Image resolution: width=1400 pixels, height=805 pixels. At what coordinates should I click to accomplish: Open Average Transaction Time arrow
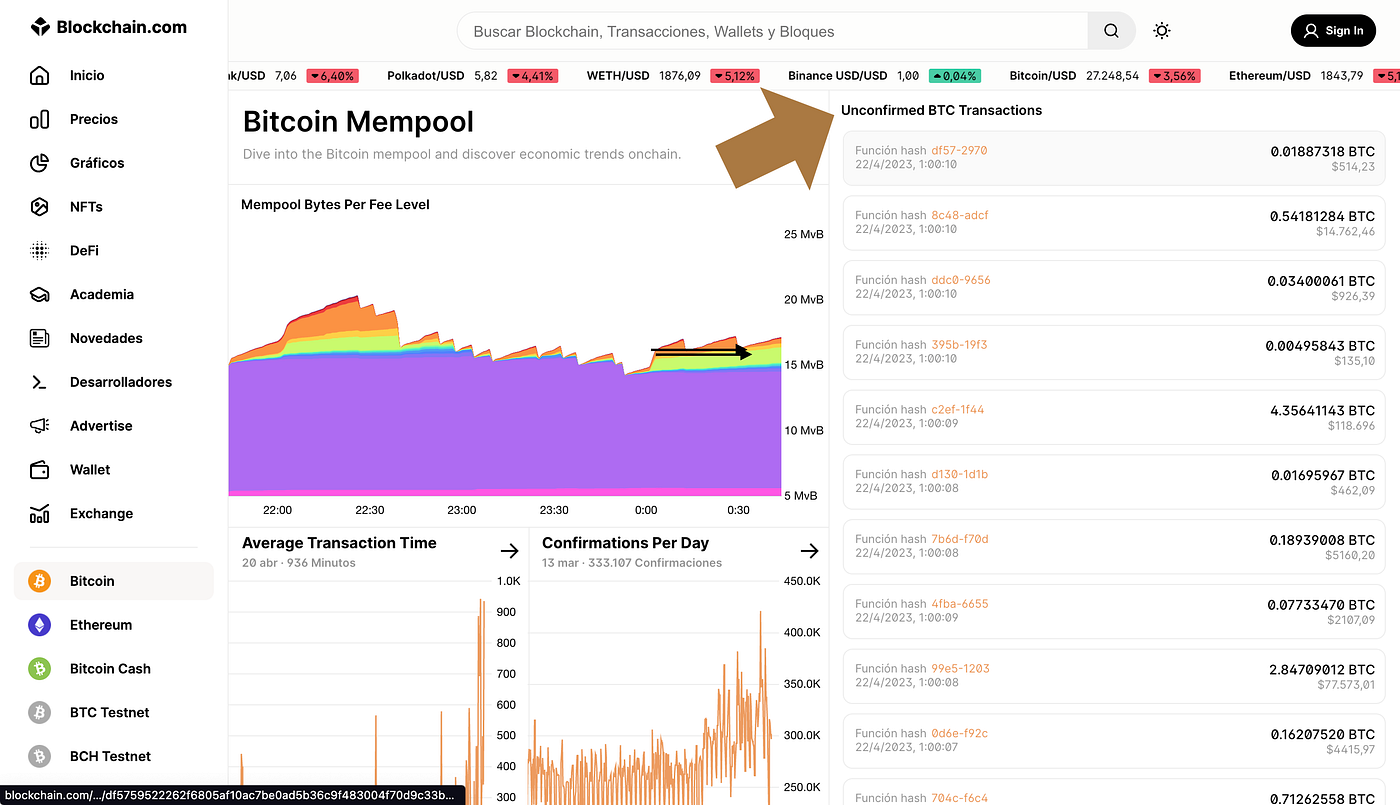509,551
